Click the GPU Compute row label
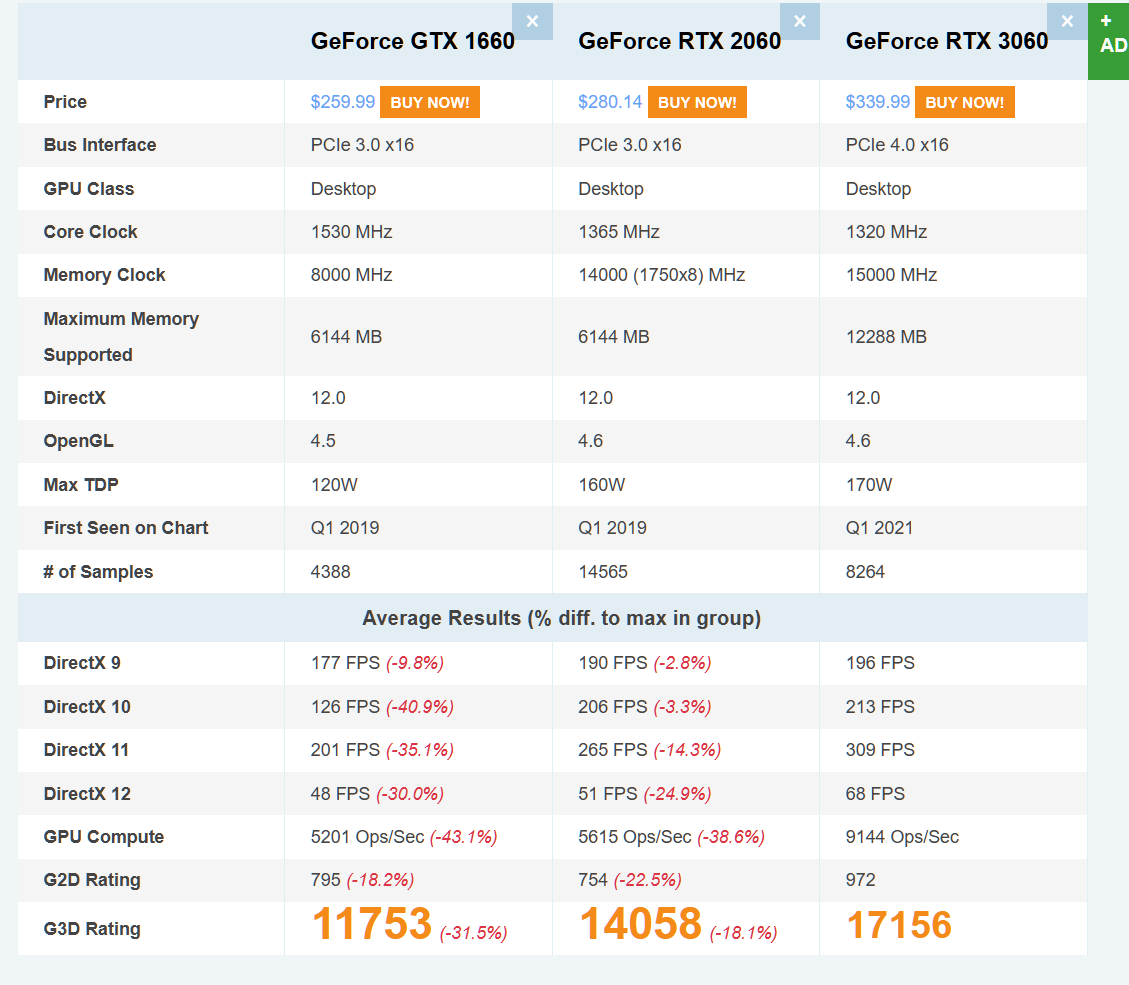Image resolution: width=1129 pixels, height=985 pixels. [104, 837]
